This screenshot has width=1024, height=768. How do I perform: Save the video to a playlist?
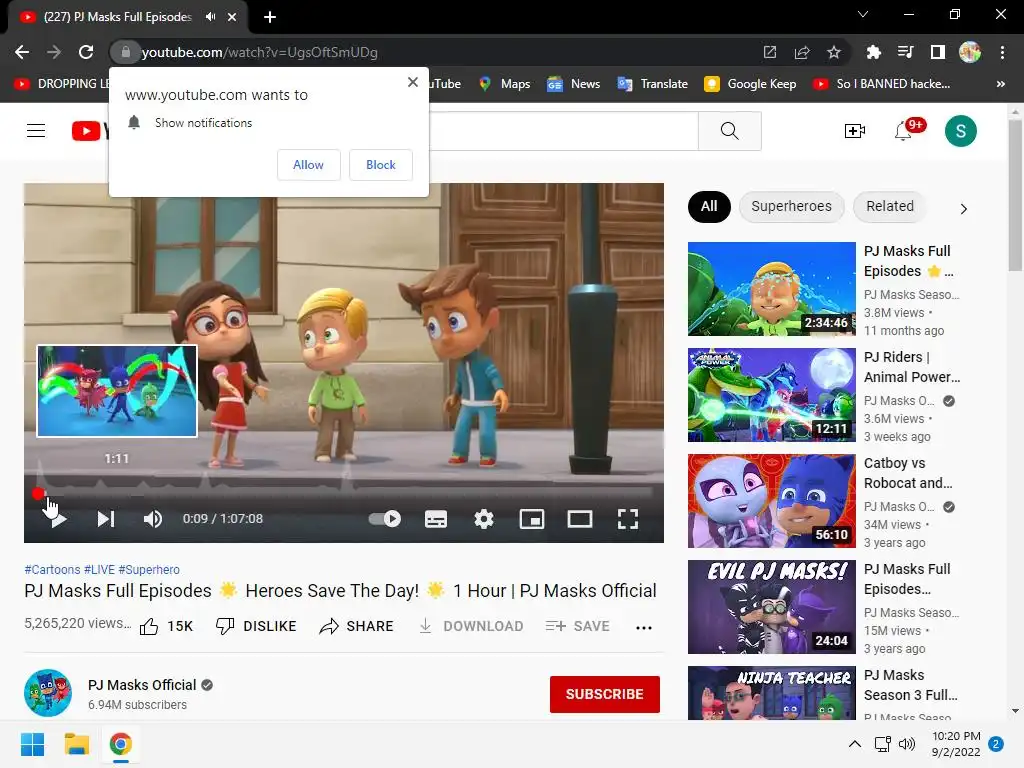[577, 626]
